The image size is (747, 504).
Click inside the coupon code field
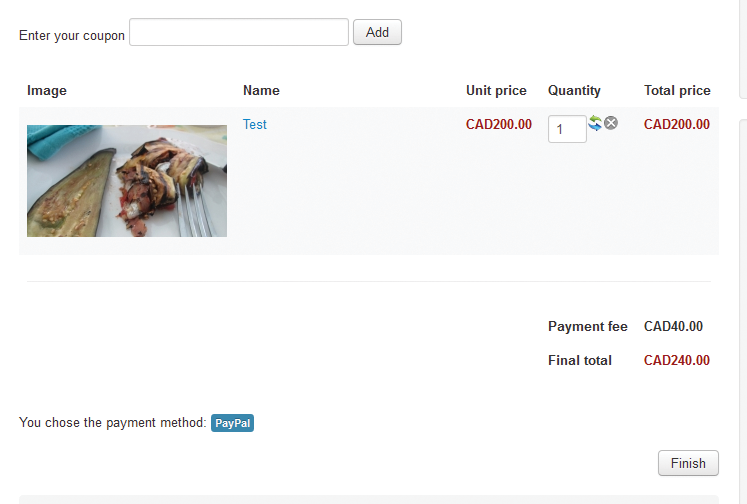pos(239,32)
